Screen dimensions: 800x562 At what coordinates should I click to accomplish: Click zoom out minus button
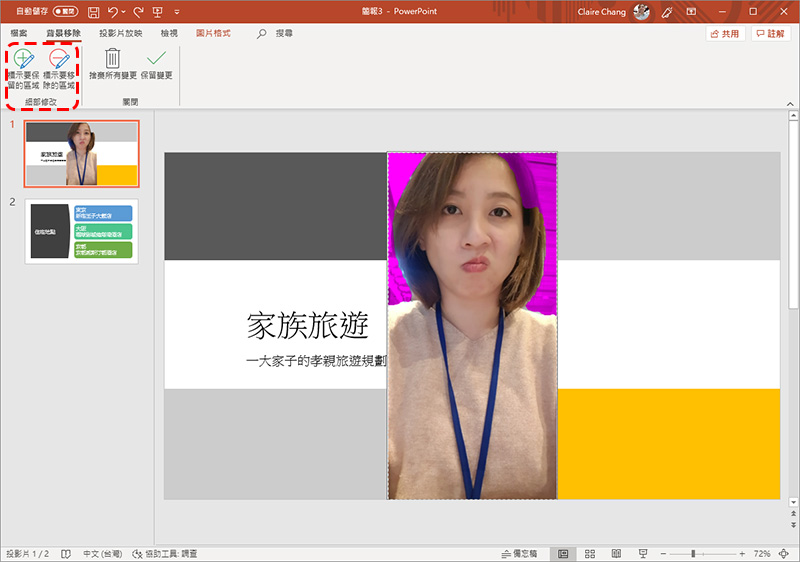point(663,554)
